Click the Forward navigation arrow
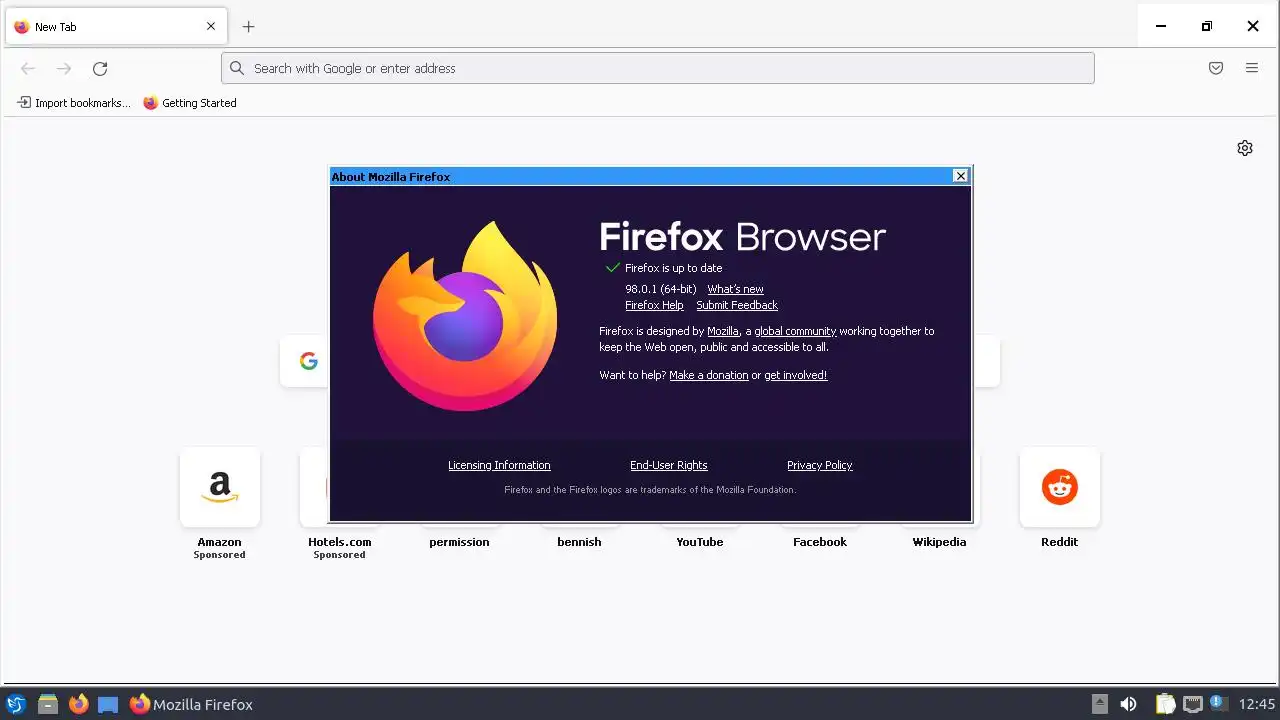This screenshot has width=1280, height=720. 64,68
